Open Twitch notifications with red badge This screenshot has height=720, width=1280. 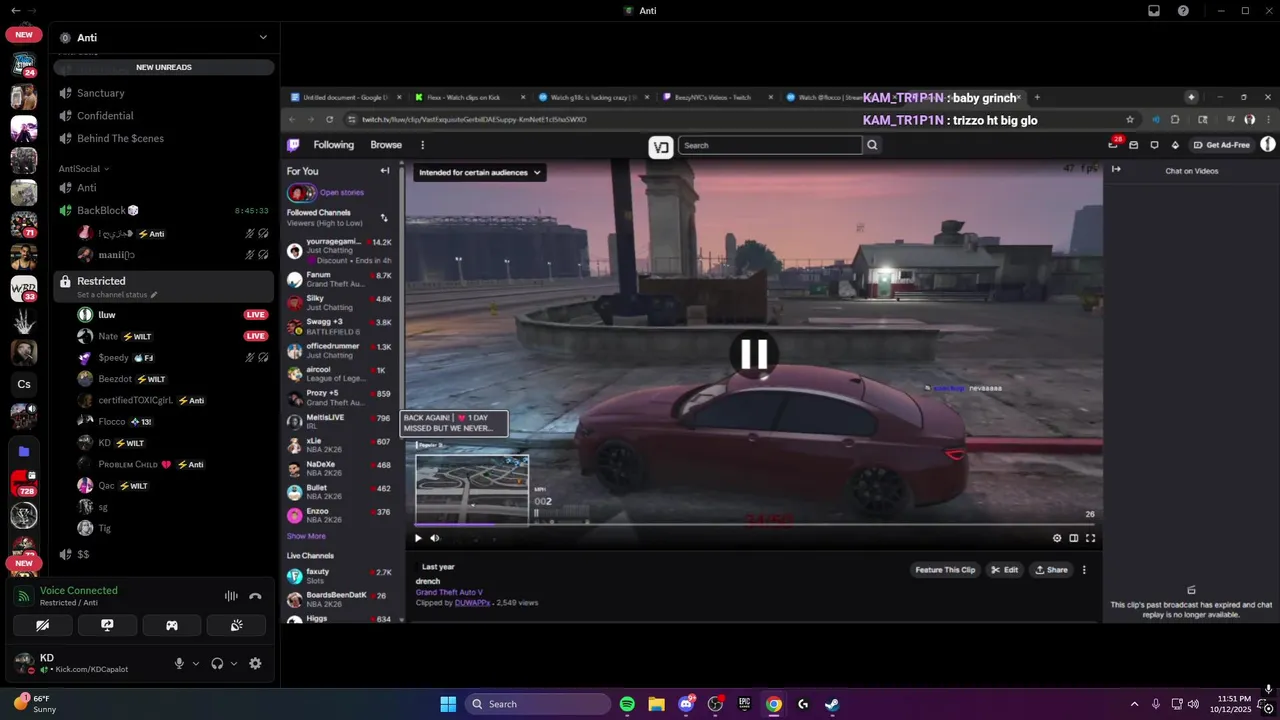(x=1114, y=144)
